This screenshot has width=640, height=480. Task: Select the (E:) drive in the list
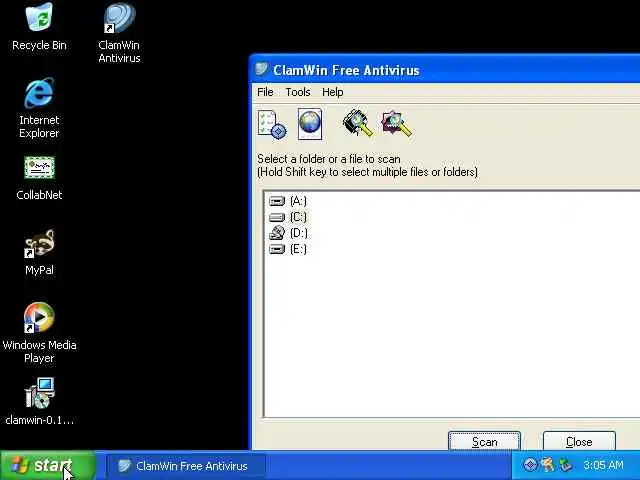288,249
